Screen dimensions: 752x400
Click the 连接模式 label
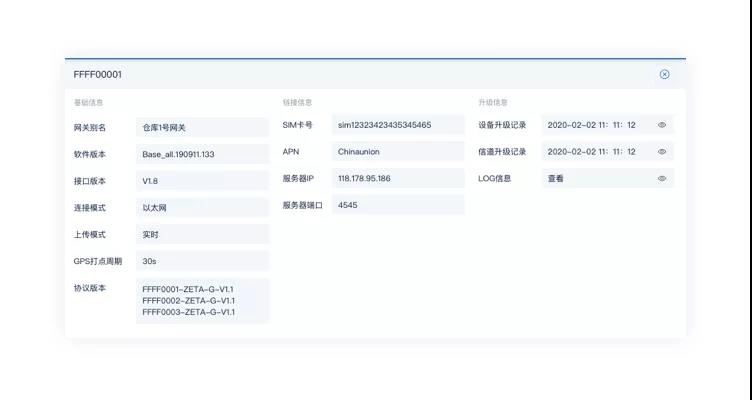tap(90, 208)
